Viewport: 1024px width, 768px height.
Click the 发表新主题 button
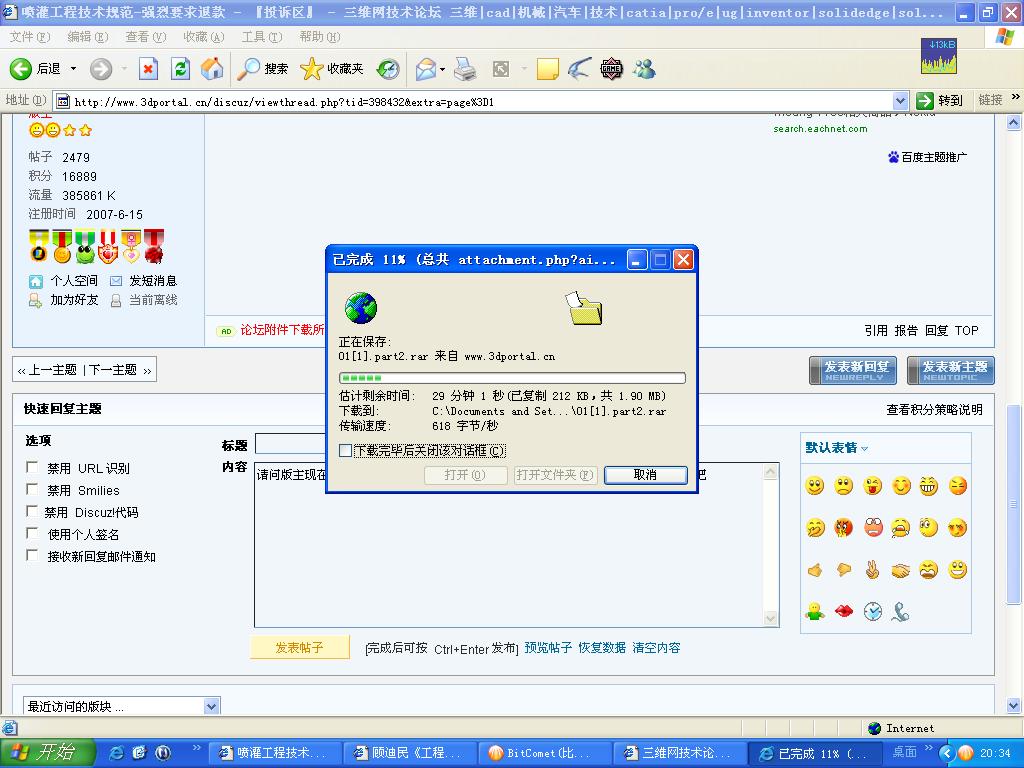(951, 370)
